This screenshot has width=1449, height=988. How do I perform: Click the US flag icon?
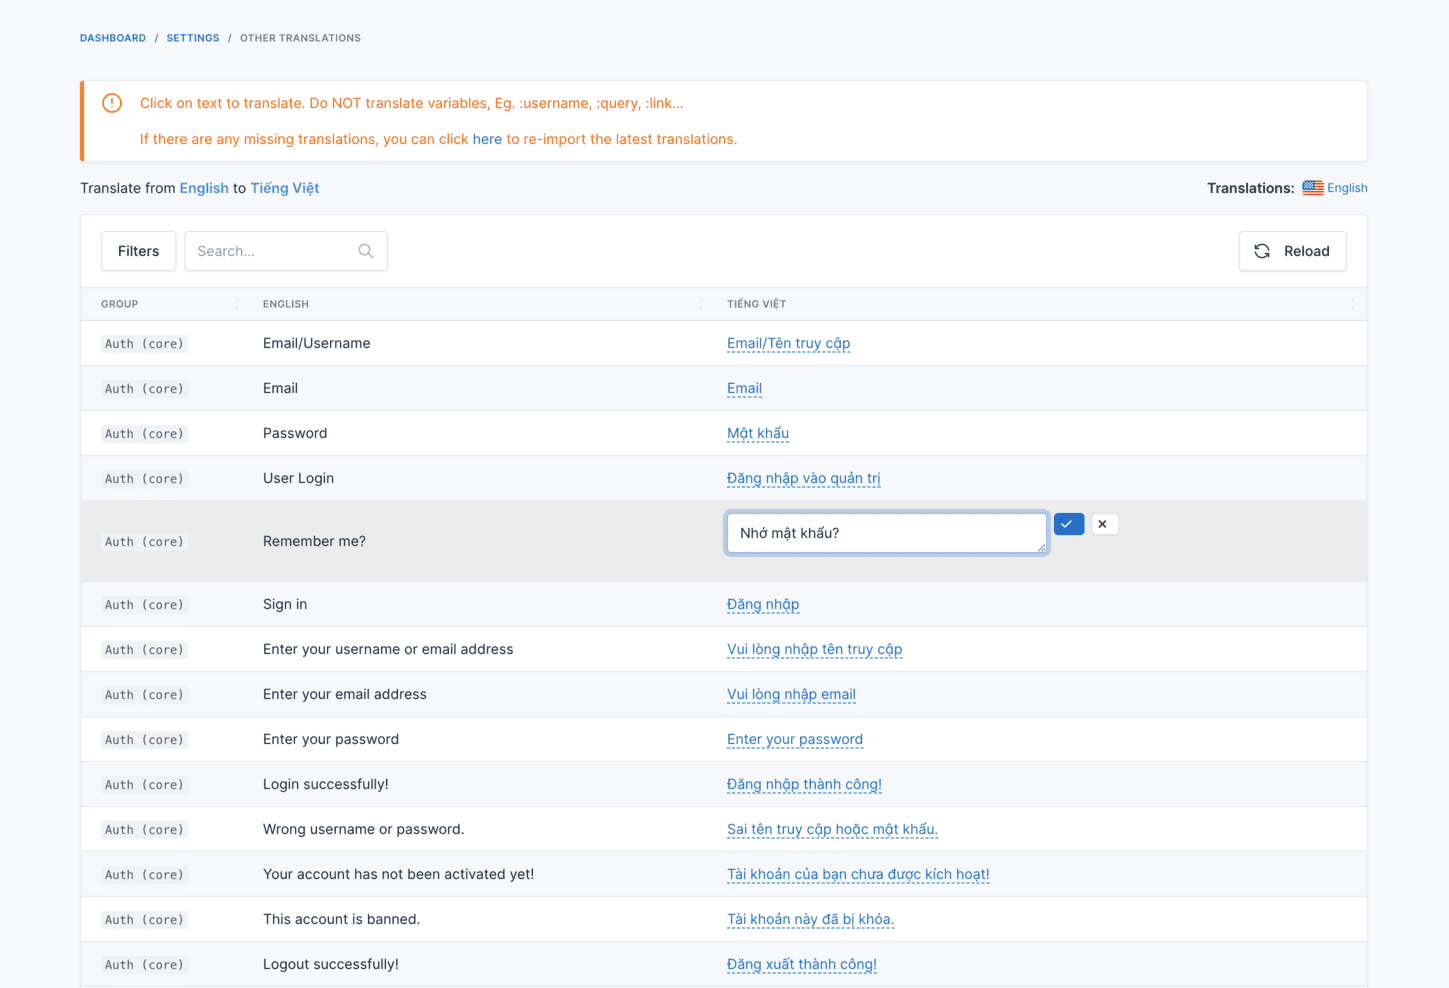1312,188
